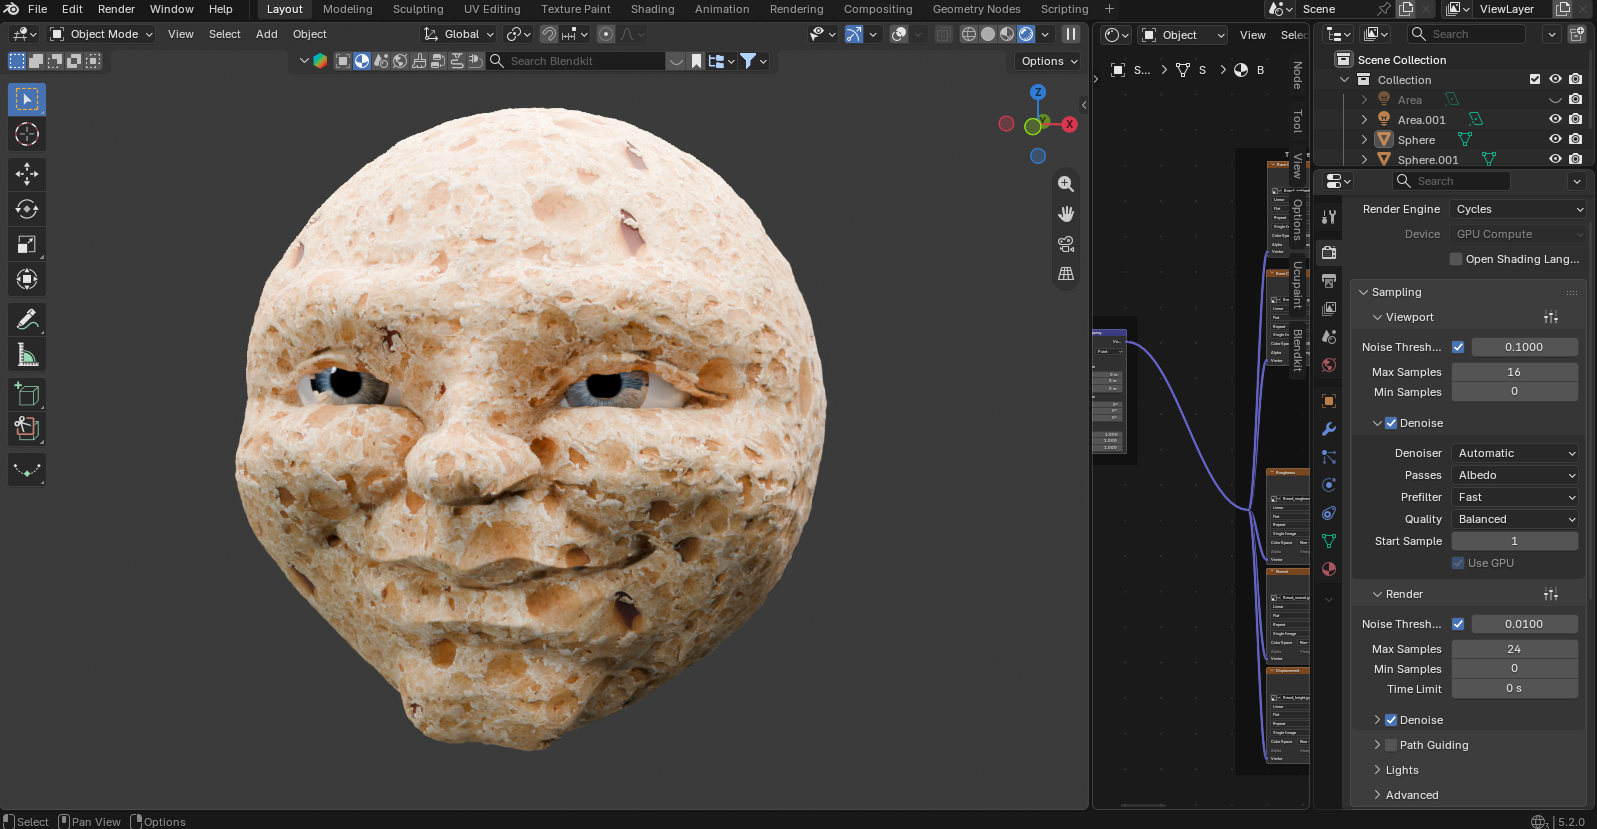
Task: Adjust render Max Samples field
Action: tap(1514, 649)
